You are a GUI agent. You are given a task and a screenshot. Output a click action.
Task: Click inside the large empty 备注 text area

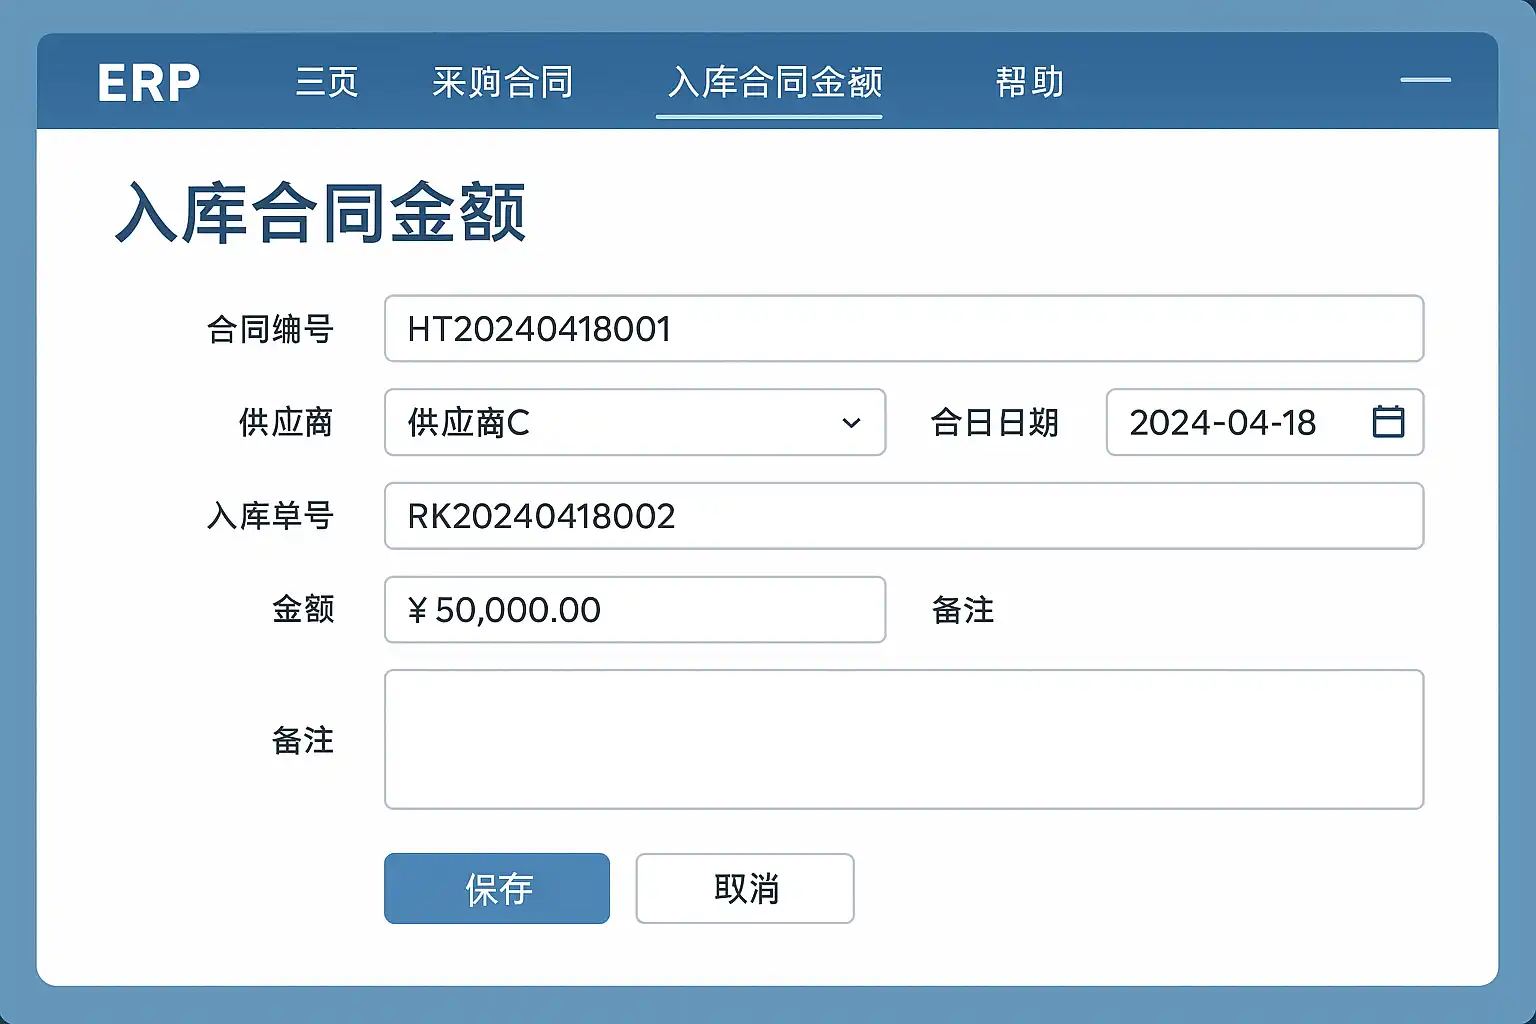pyautogui.click(x=903, y=739)
